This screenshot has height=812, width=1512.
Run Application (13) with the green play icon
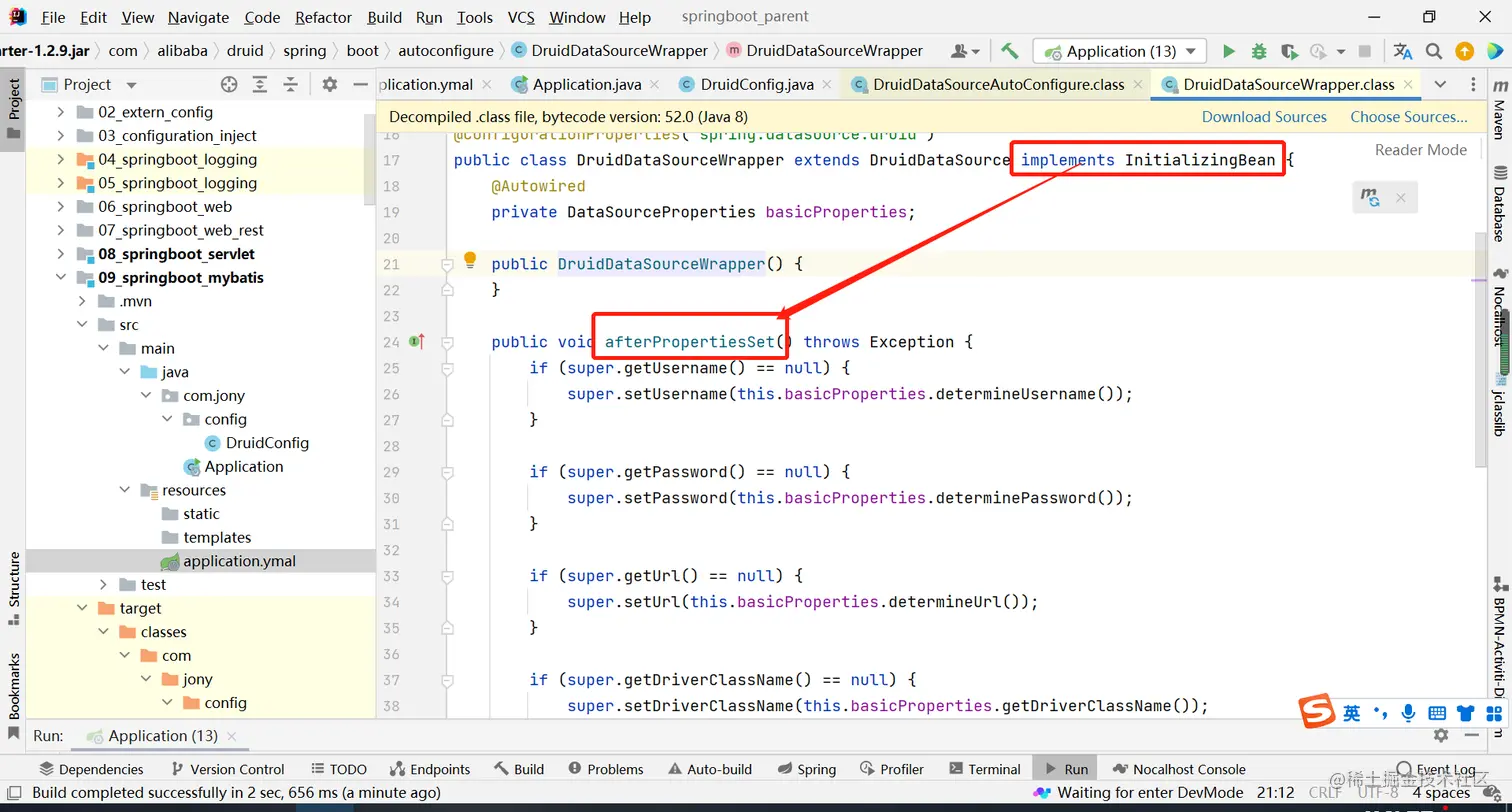click(1229, 51)
